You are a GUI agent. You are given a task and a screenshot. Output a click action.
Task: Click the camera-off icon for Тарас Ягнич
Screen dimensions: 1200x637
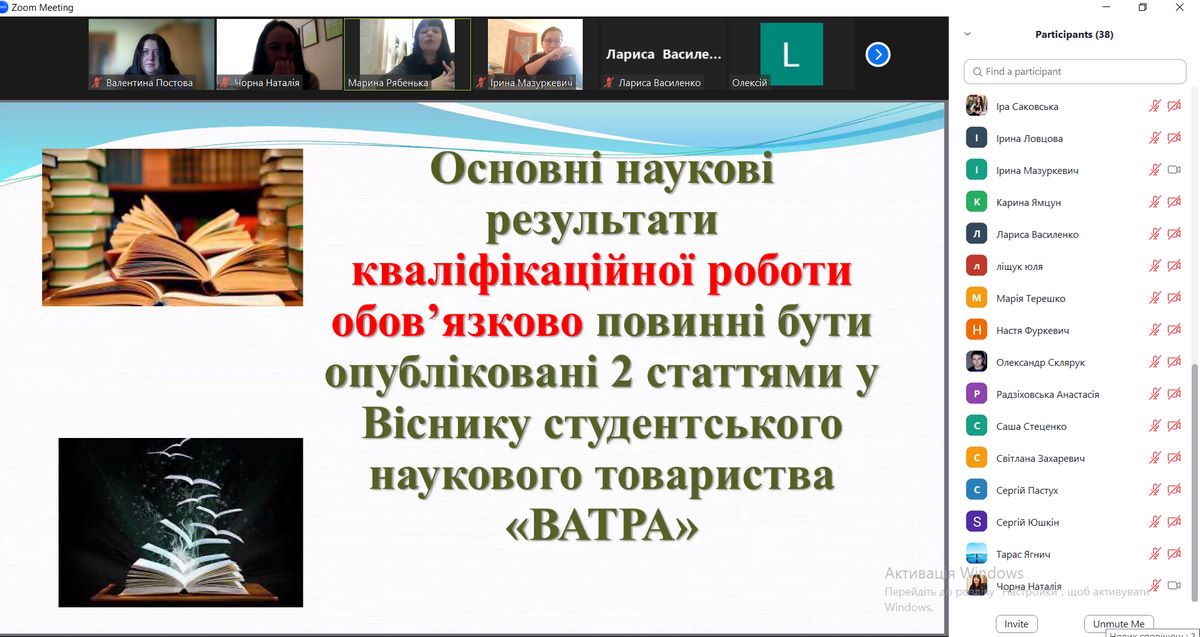click(x=1174, y=554)
